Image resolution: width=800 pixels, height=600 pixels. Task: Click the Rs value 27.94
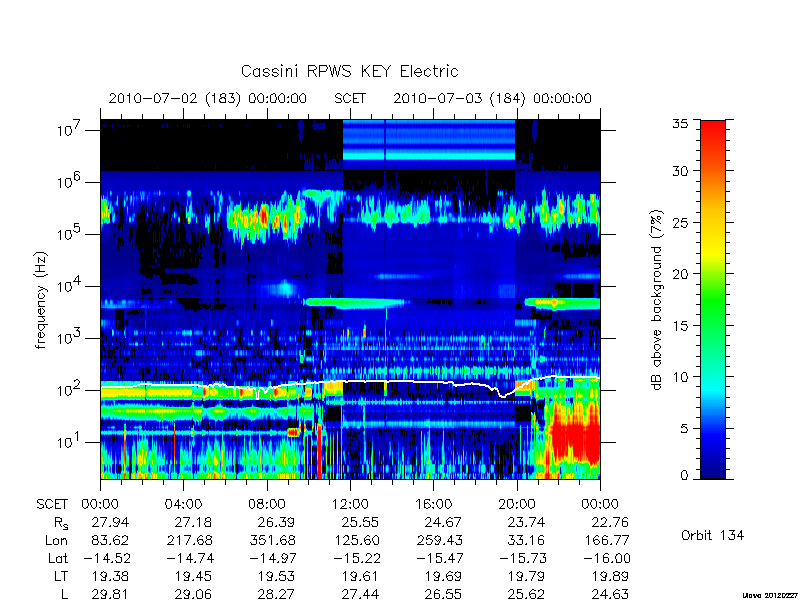point(110,522)
